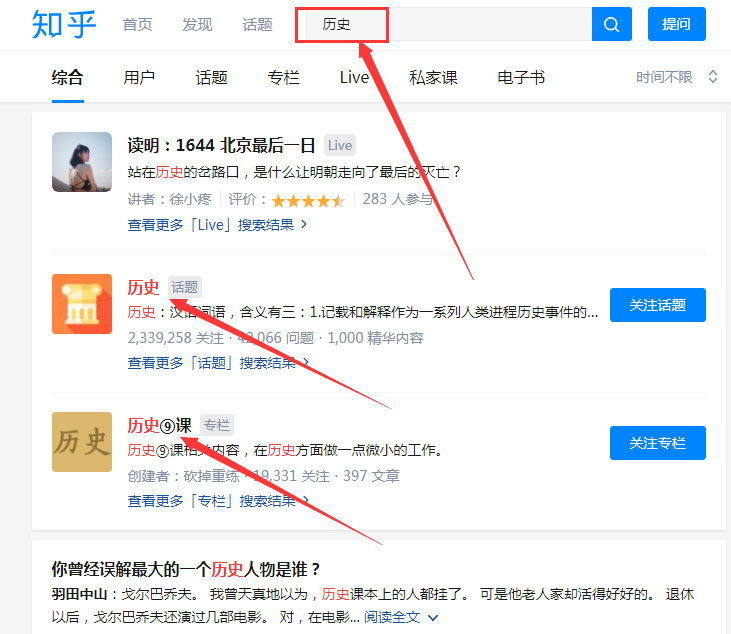The width and height of the screenshot is (731, 634).
Task: Click chevron after 「Live」搜索结果
Action: tap(304, 225)
